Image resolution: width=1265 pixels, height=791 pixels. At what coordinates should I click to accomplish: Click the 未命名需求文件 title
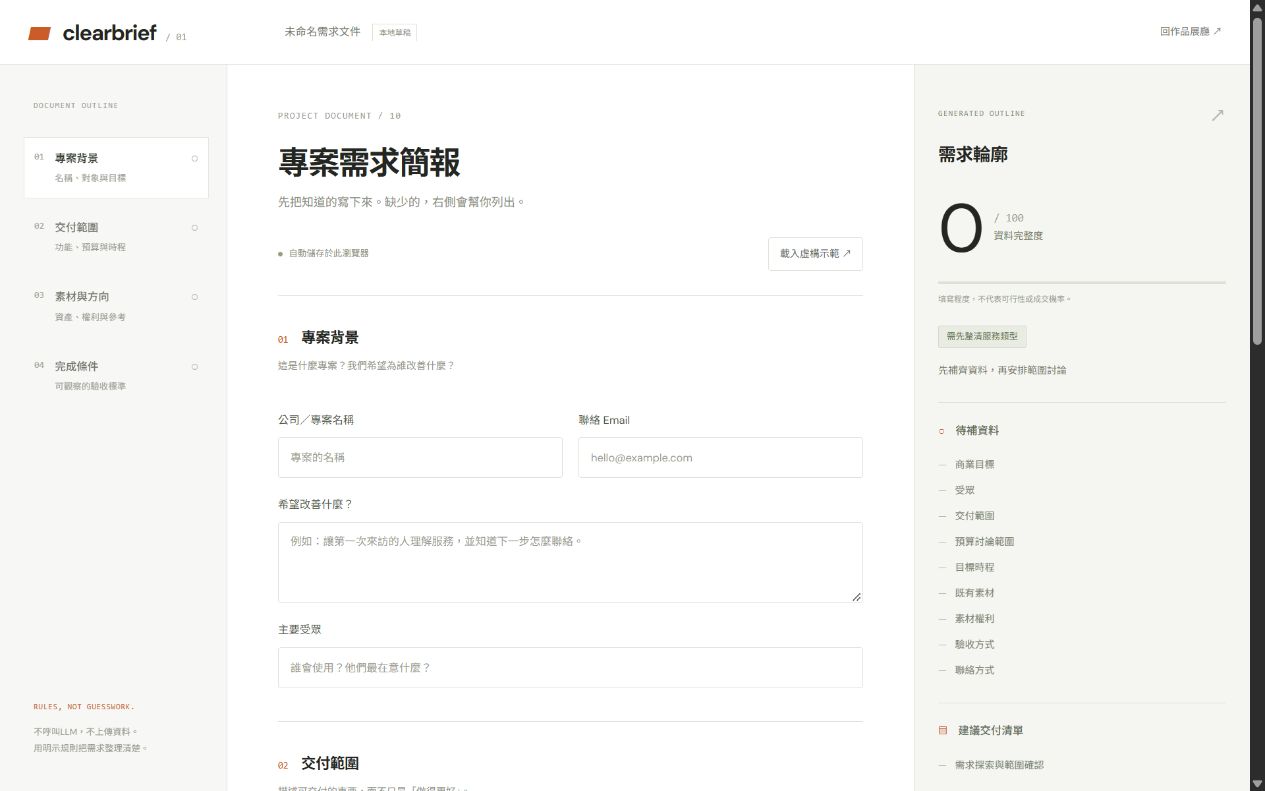322,32
